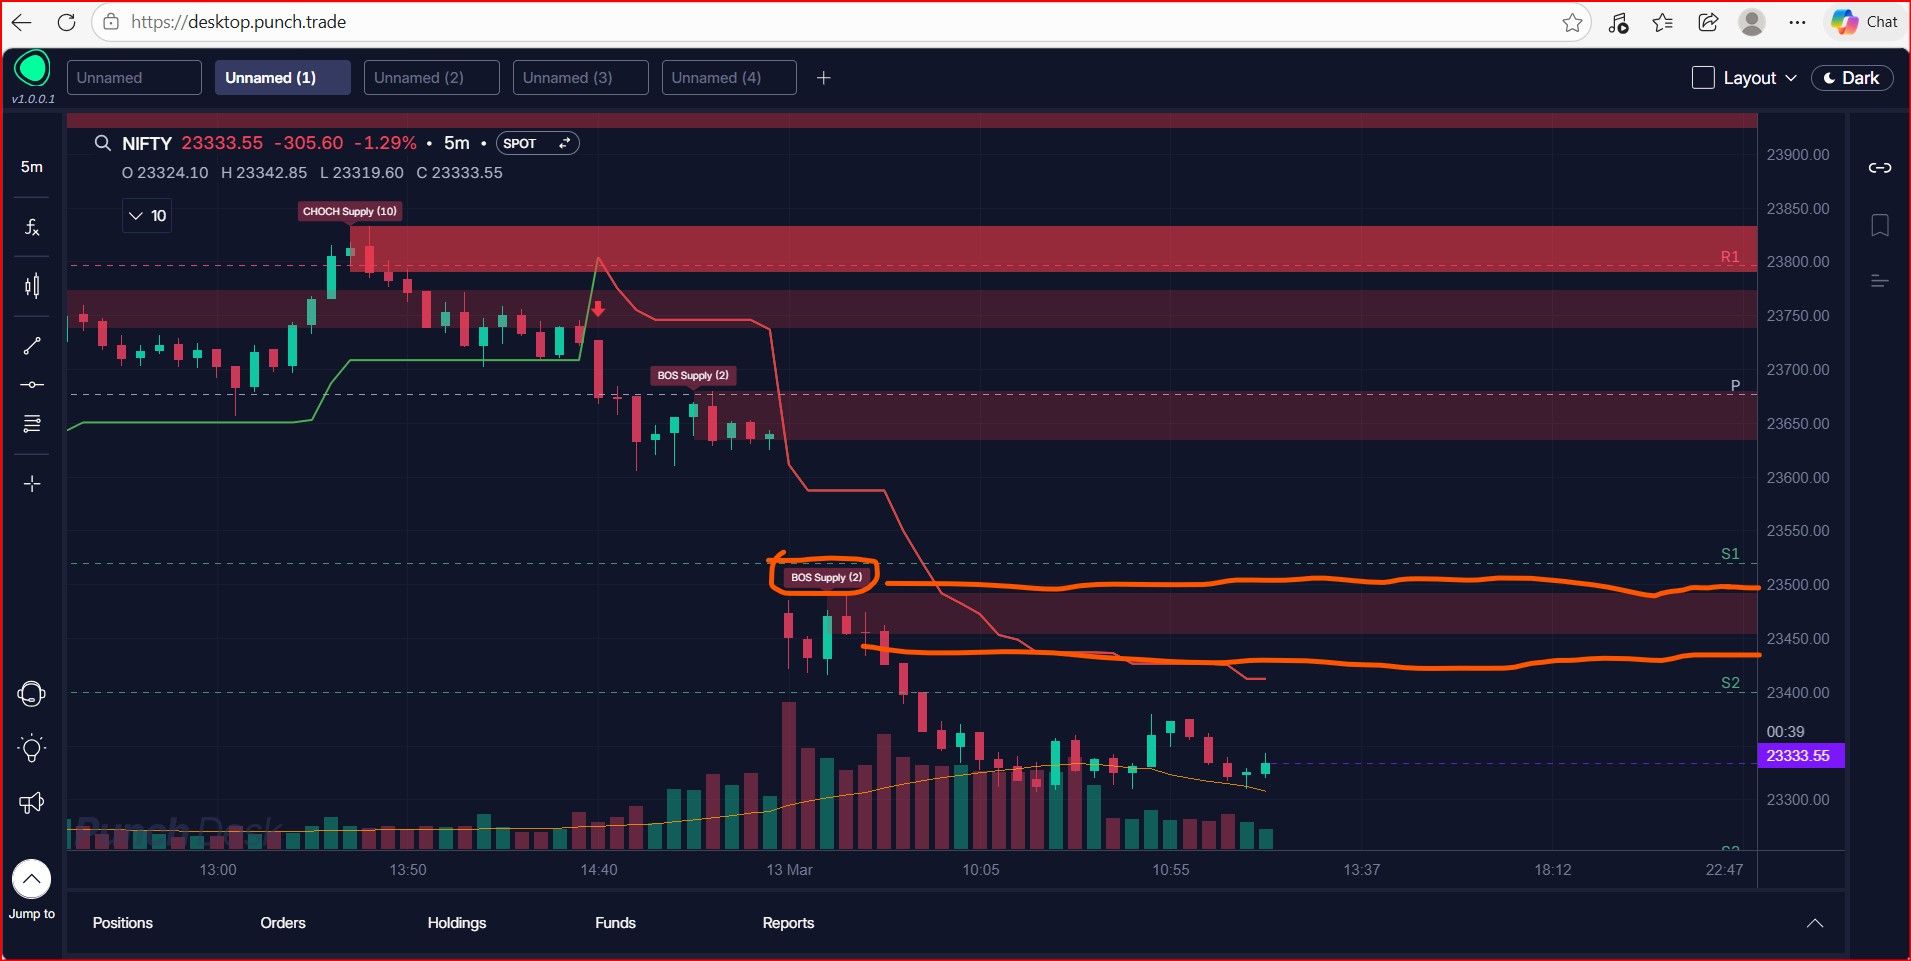Select the candlestick chart type icon
This screenshot has width=1911, height=961.
(32, 286)
